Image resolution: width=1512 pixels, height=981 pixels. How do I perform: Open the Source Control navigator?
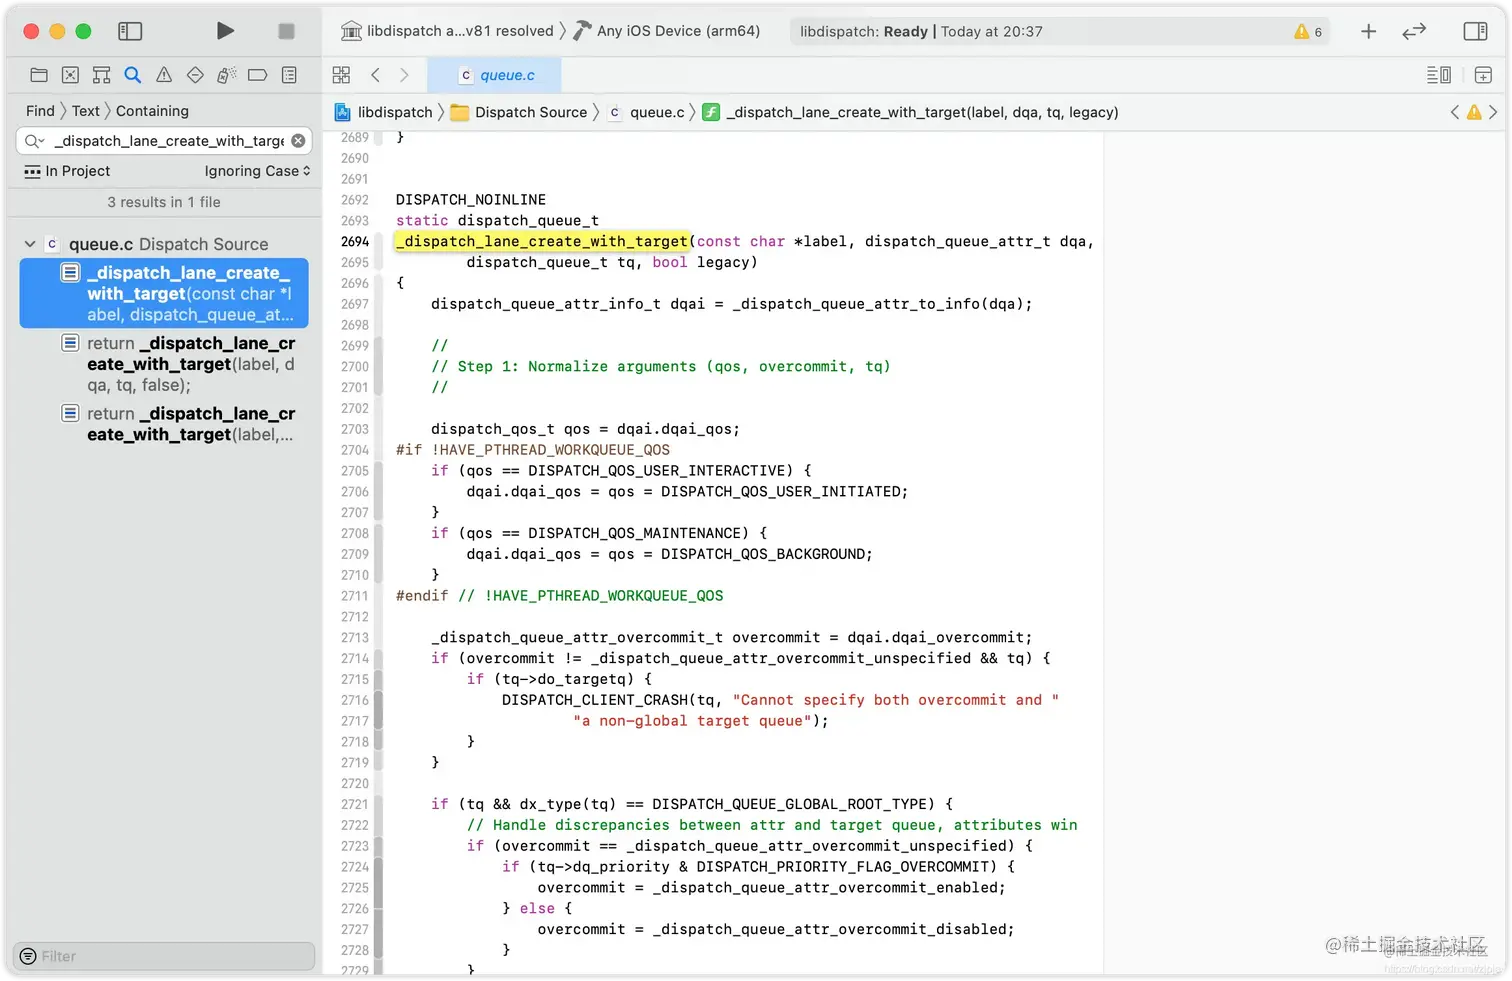coord(70,75)
